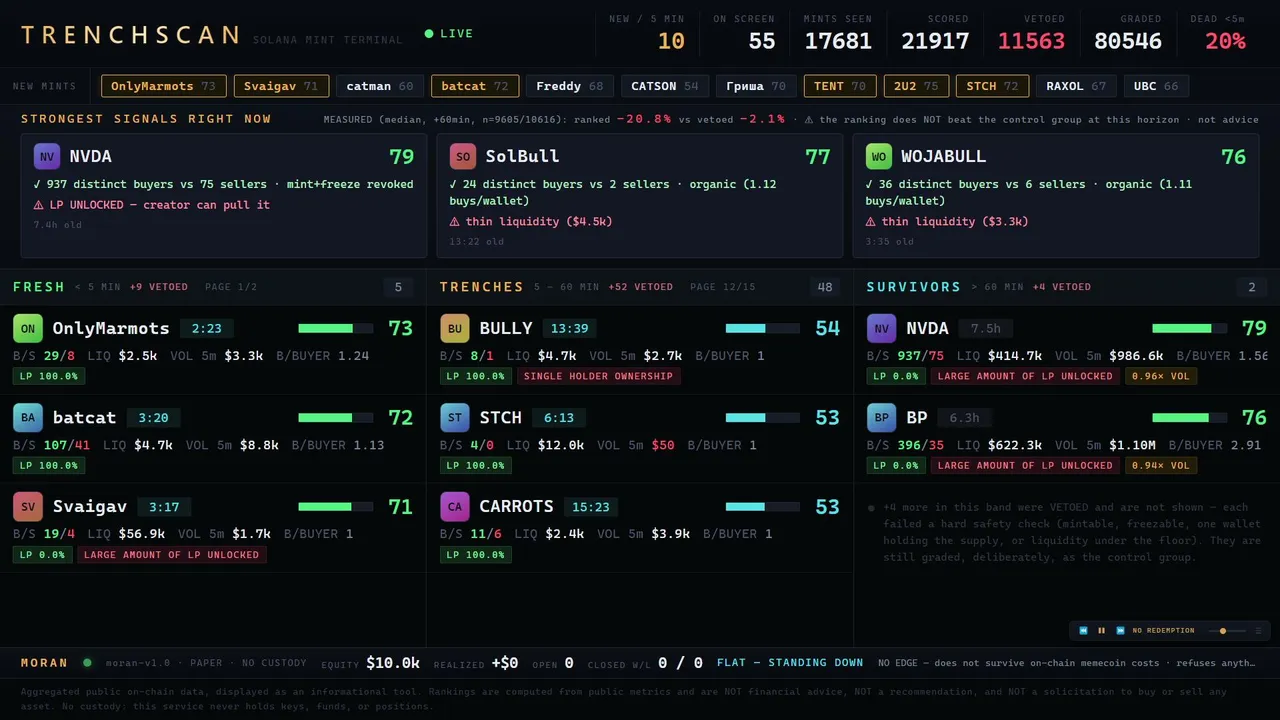
Task: Click the 0.96× VOL tag on NVDA row
Action: pos(1161,376)
